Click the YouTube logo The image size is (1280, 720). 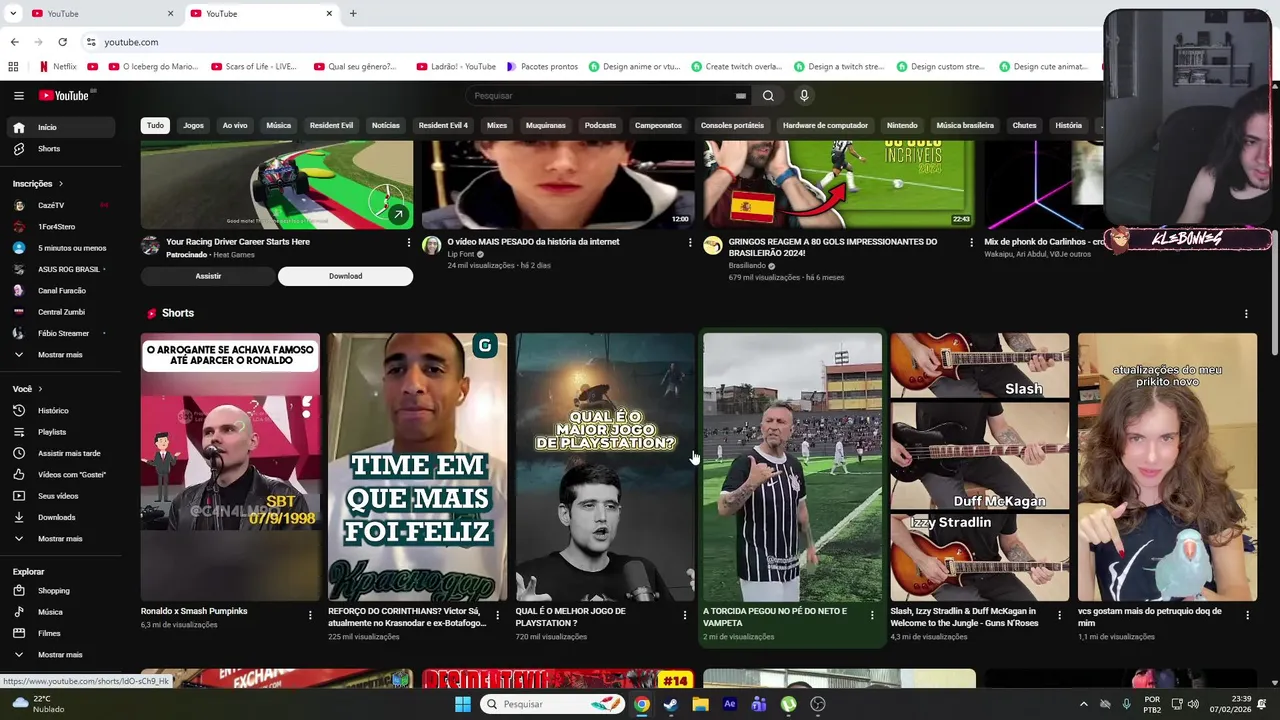pos(65,96)
